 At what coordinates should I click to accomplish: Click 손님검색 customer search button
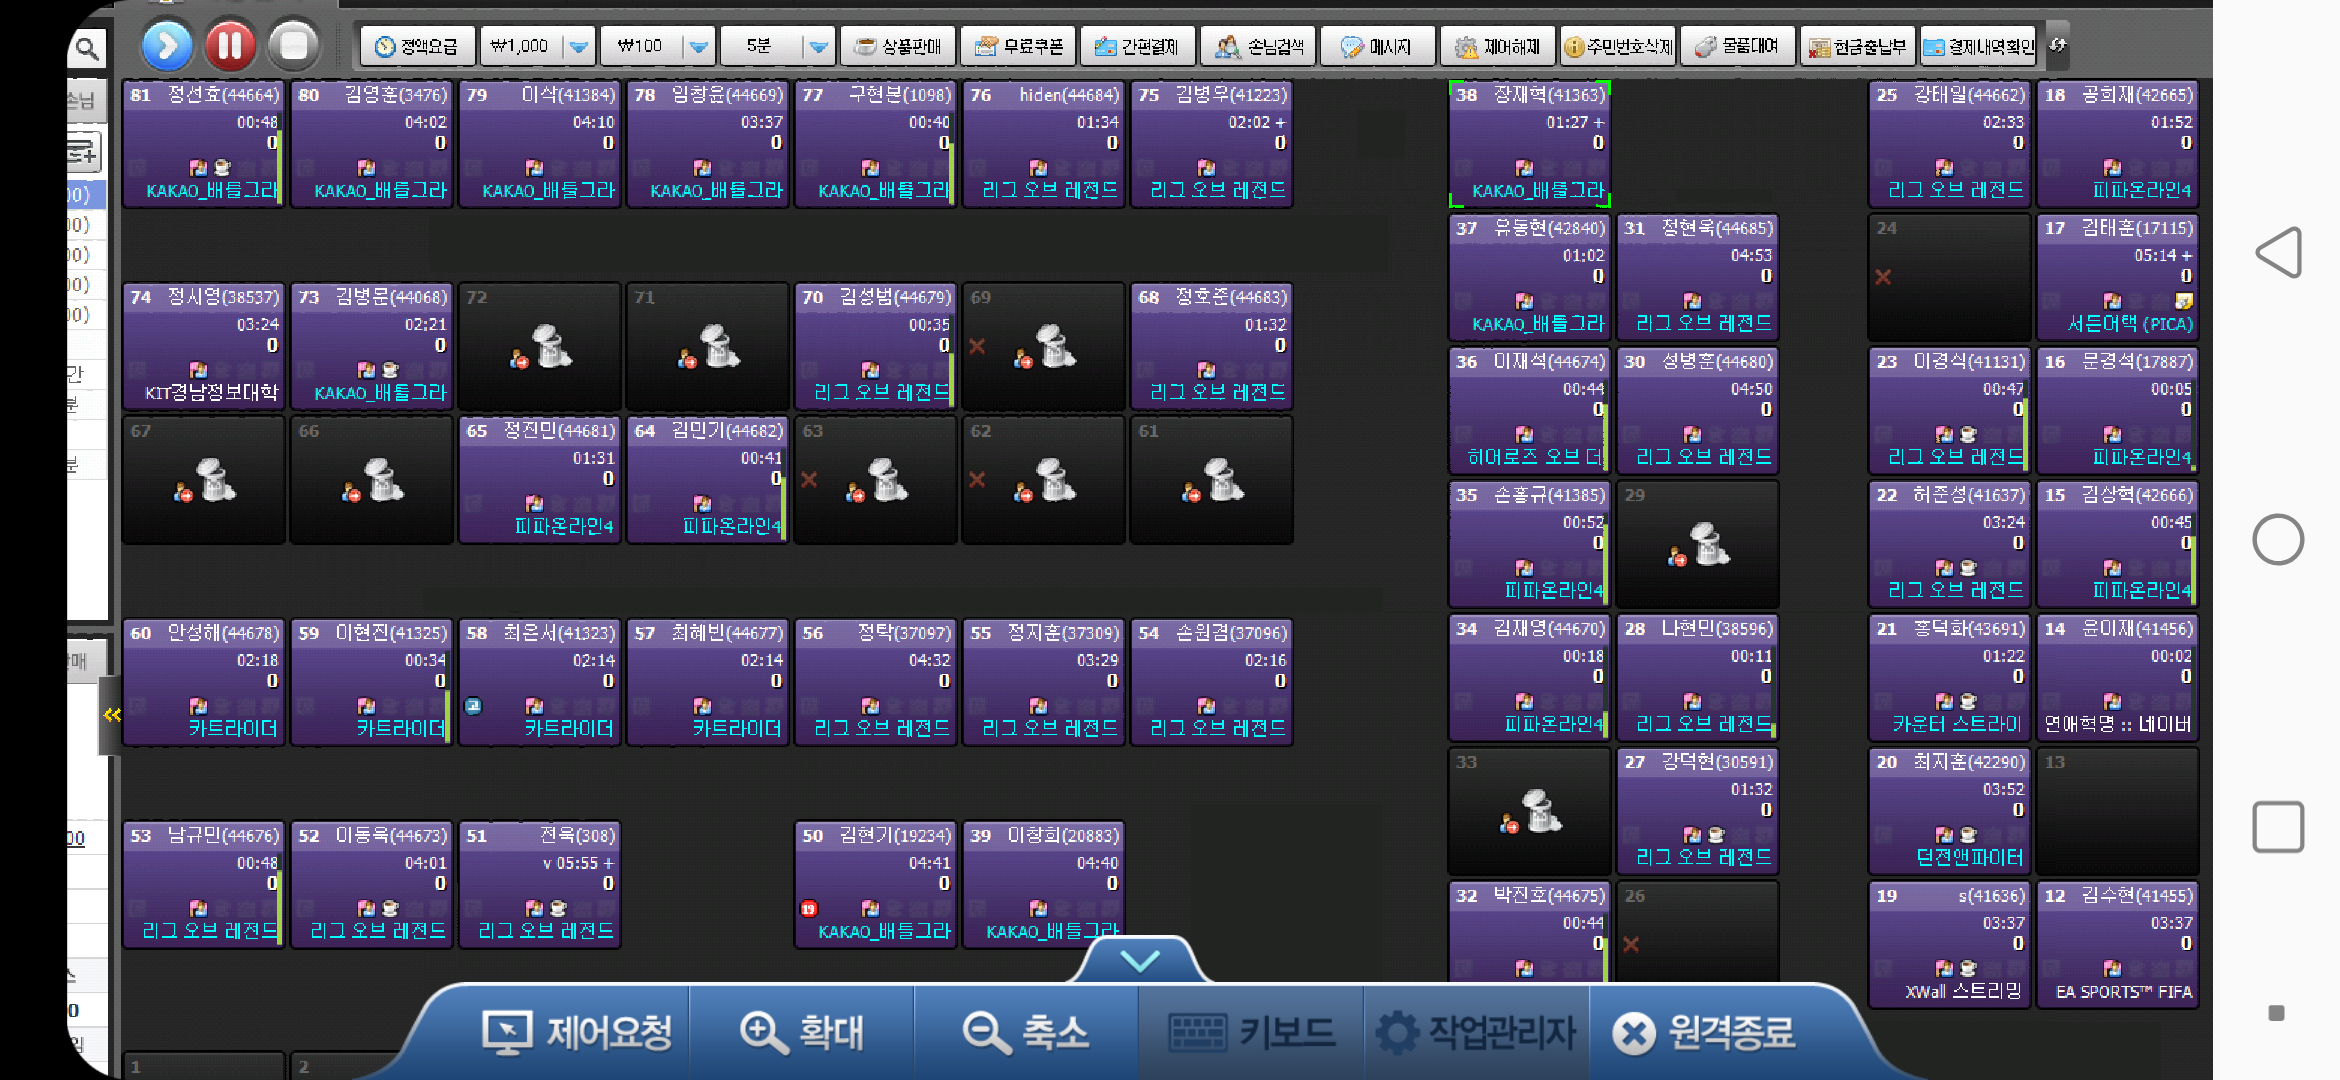[1259, 46]
